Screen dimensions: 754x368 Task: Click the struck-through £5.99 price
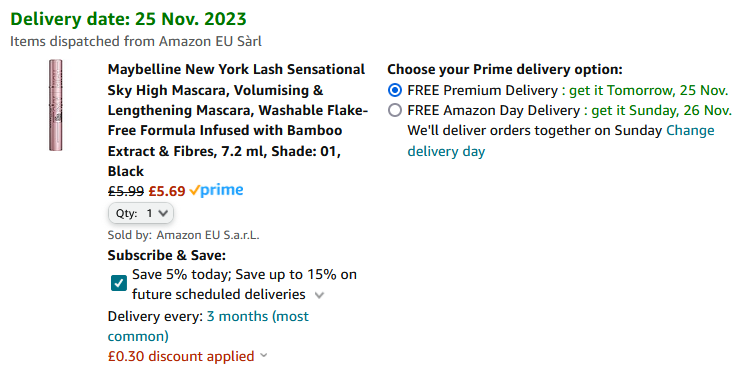(x=126, y=191)
